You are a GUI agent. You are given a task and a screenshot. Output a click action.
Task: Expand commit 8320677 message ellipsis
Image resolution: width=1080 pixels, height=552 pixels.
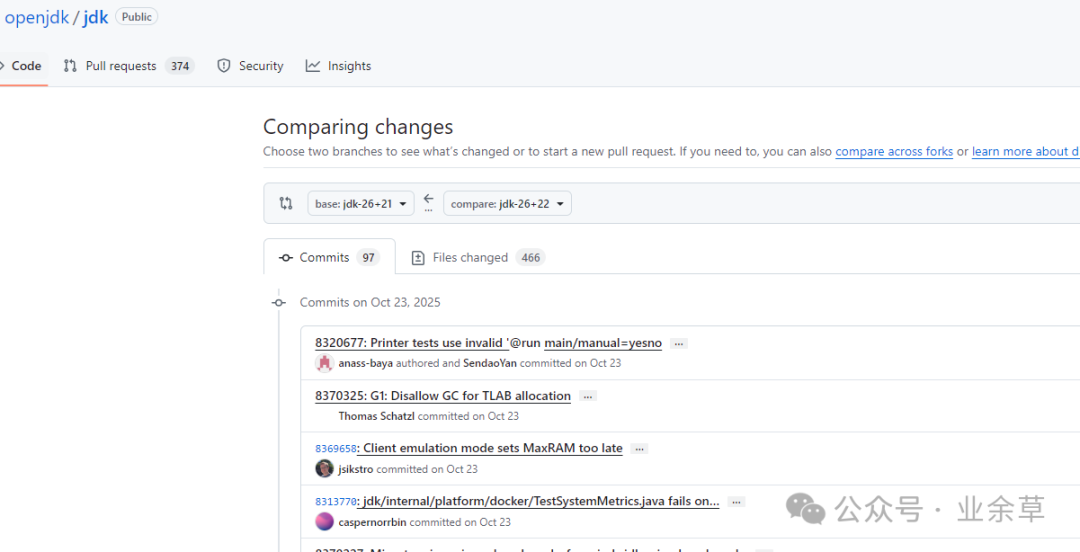(679, 344)
